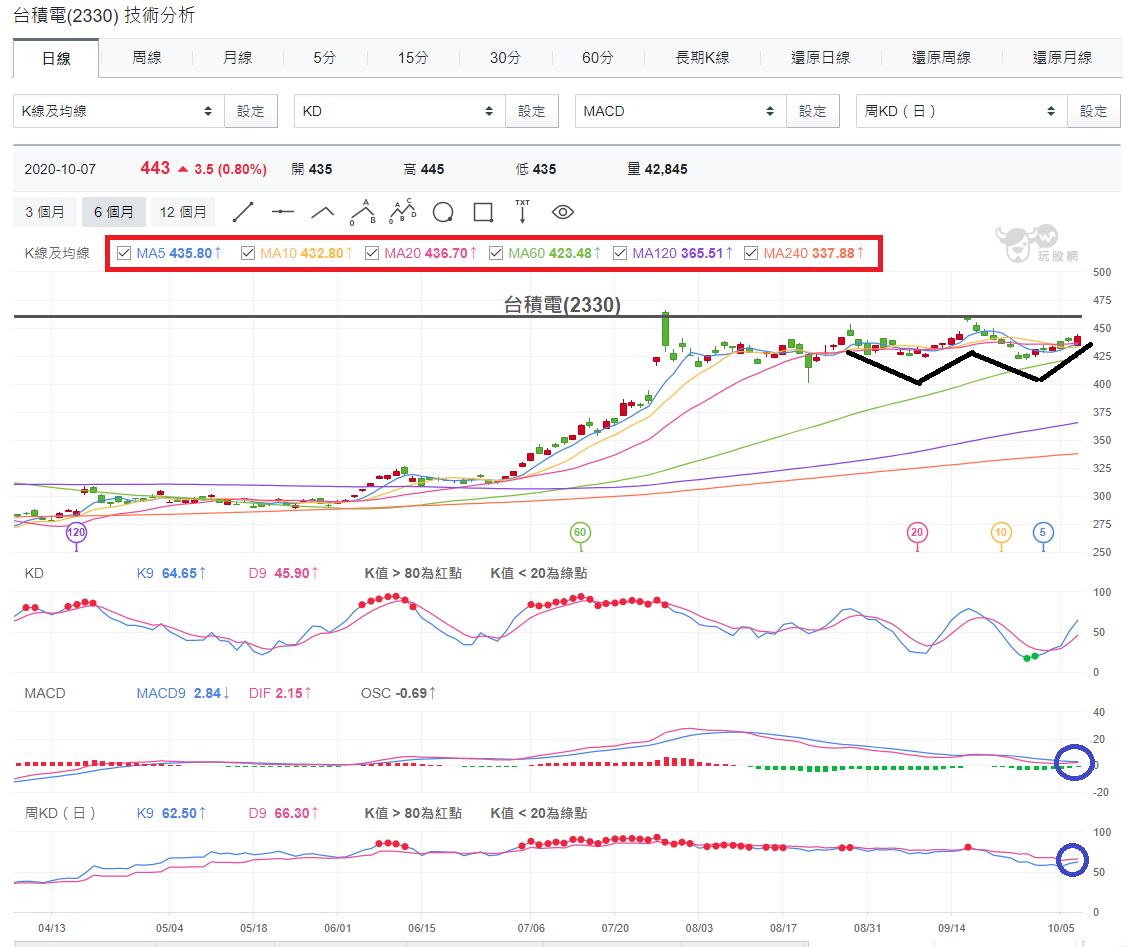Switch to the 30分 tab
Image resolution: width=1128 pixels, height=947 pixels.
505,58
